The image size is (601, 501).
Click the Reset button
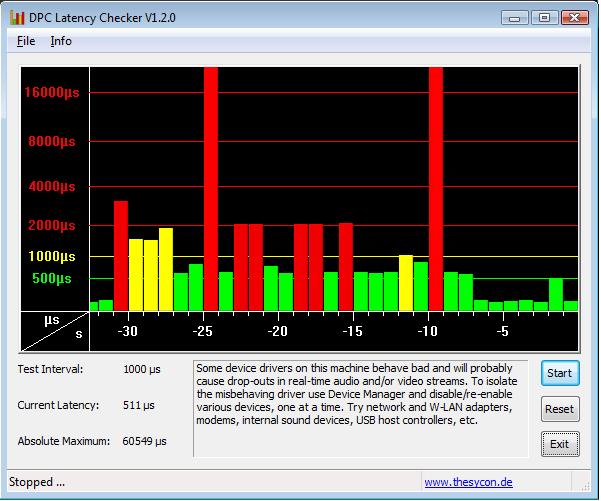pos(560,409)
